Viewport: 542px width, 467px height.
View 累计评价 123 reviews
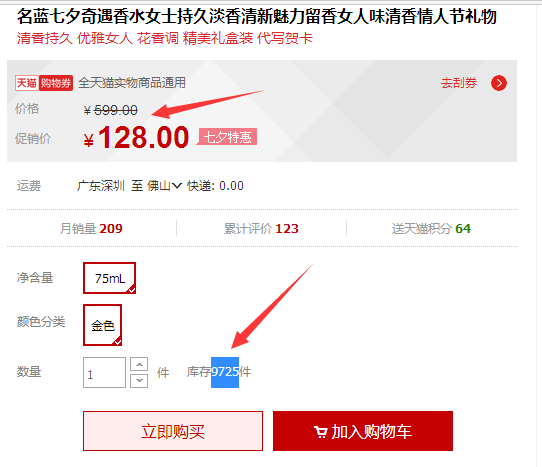coord(261,228)
